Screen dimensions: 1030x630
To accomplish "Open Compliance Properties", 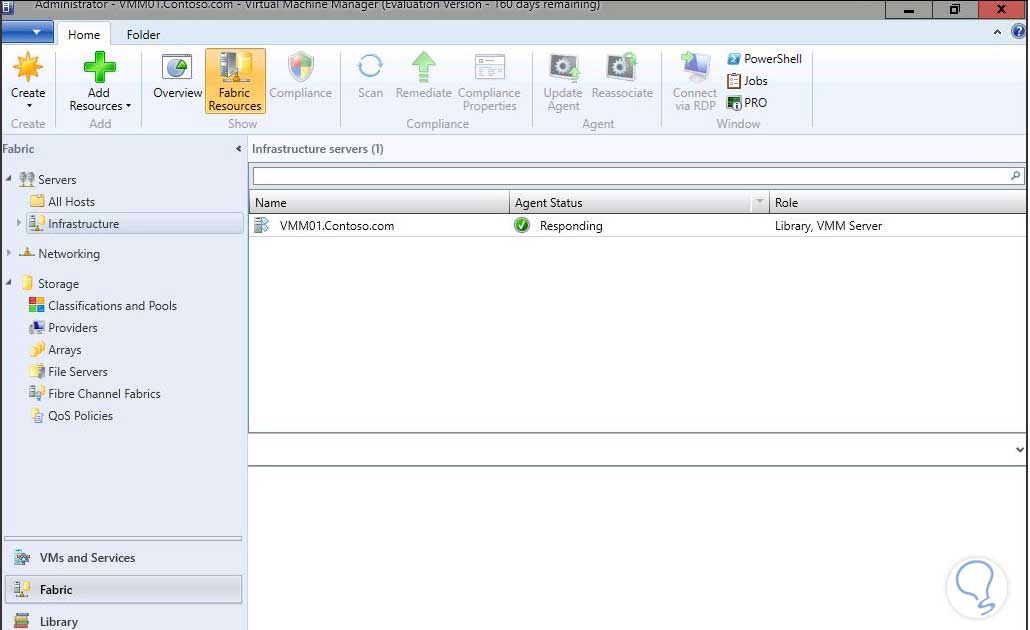I will 489,82.
